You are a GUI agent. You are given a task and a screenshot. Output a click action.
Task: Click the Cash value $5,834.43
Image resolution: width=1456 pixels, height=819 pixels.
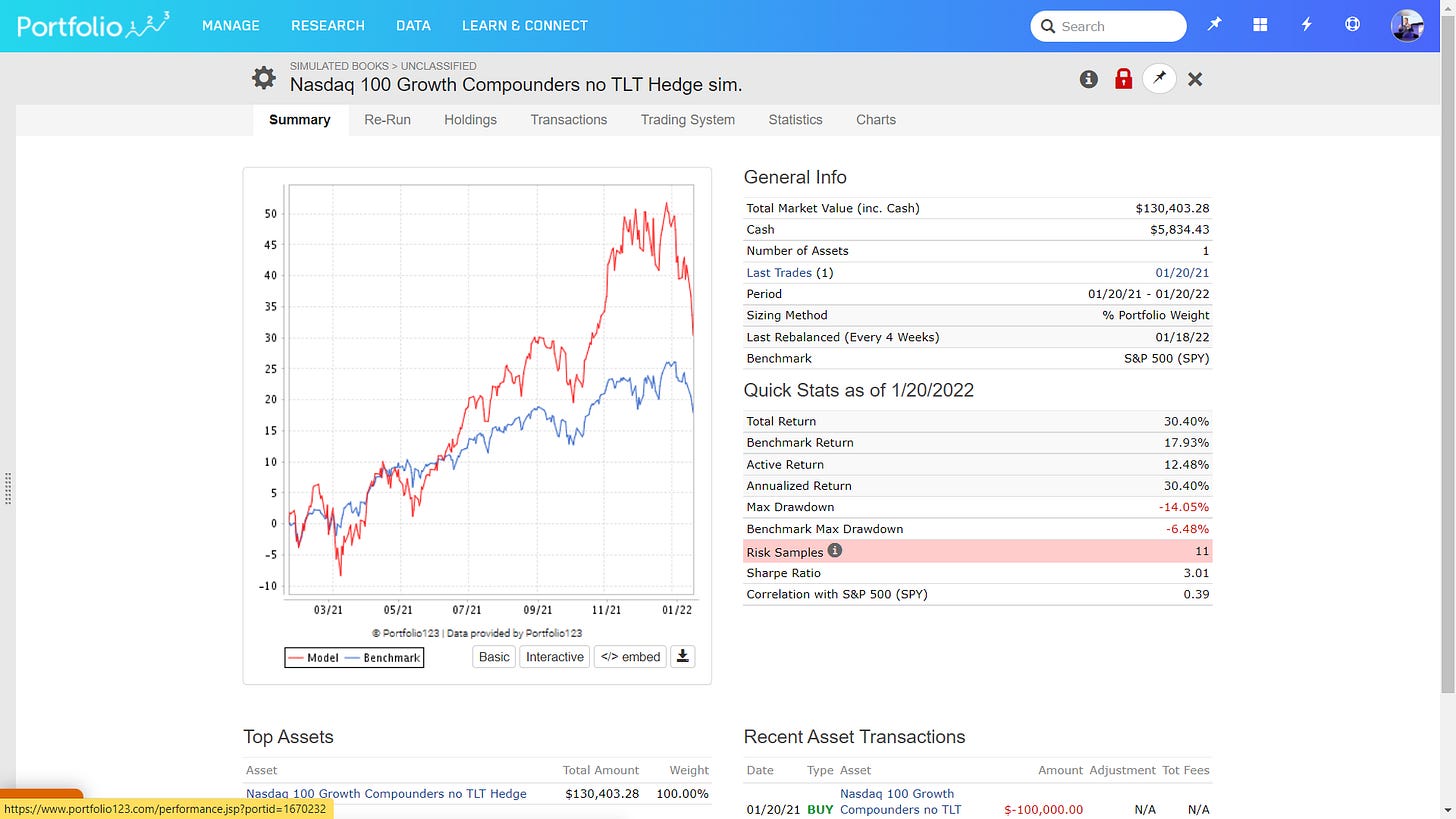[1180, 229]
